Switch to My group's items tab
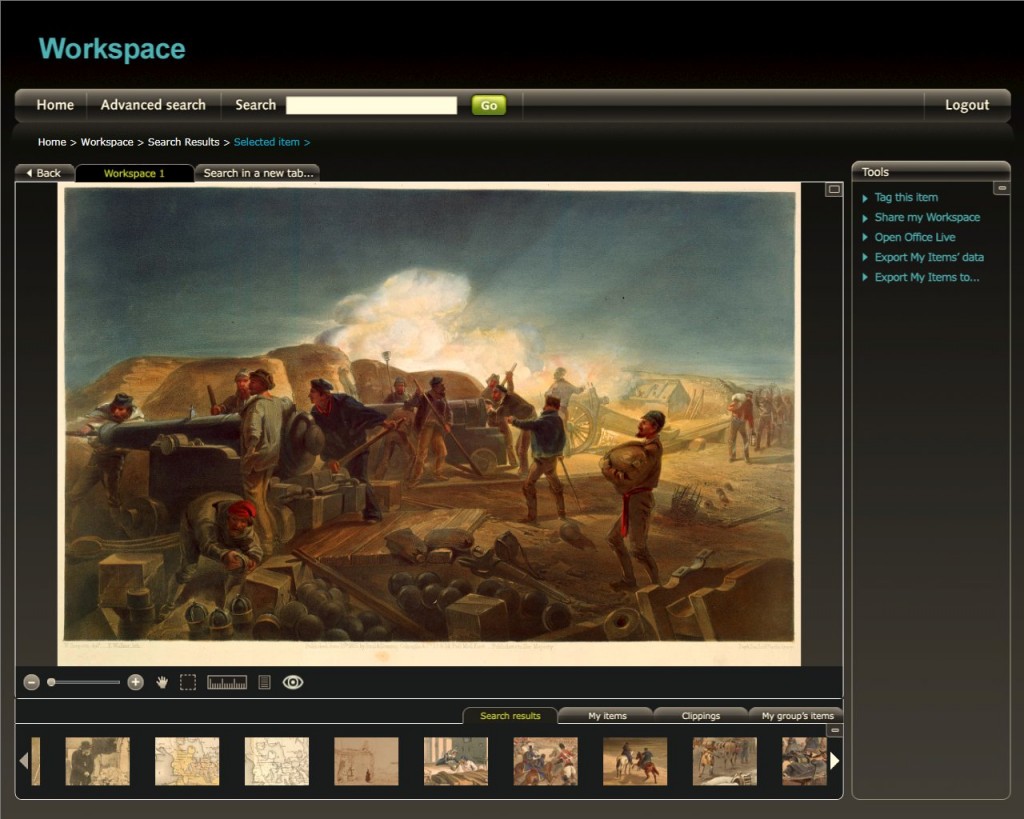The image size is (1024, 819). 797,716
